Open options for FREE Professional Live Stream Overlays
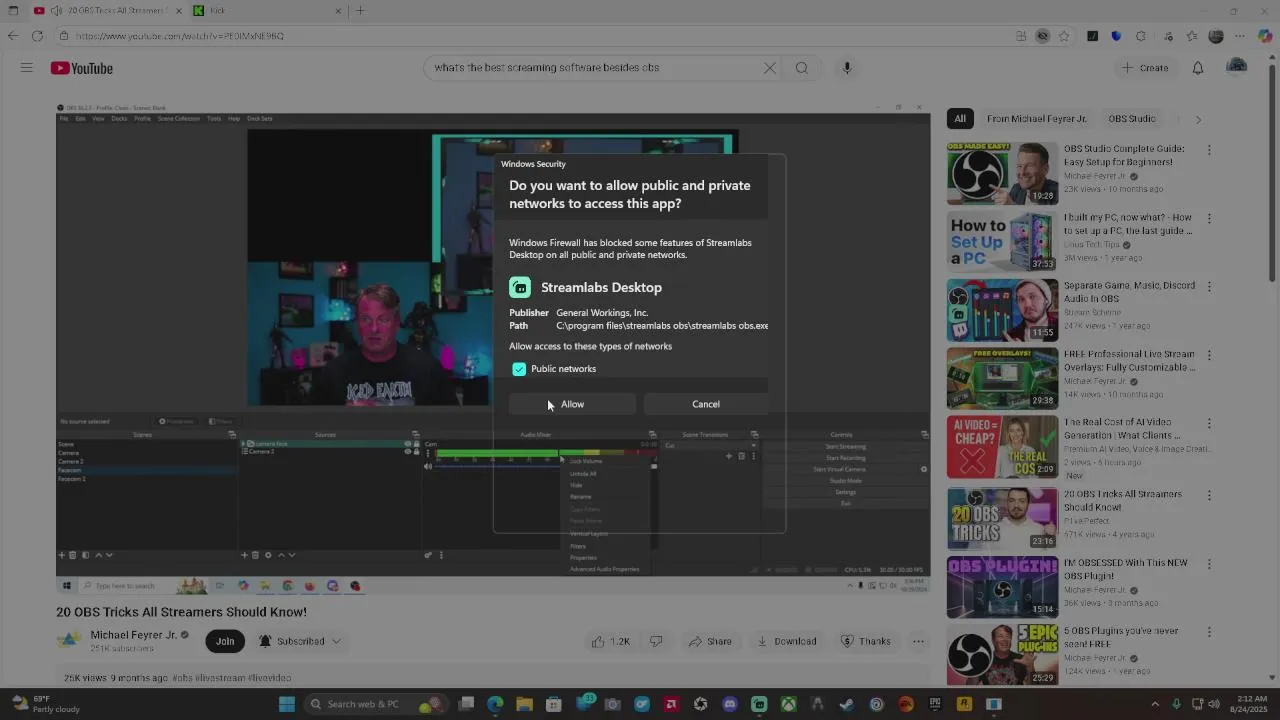The image size is (1280, 720). click(x=1209, y=355)
